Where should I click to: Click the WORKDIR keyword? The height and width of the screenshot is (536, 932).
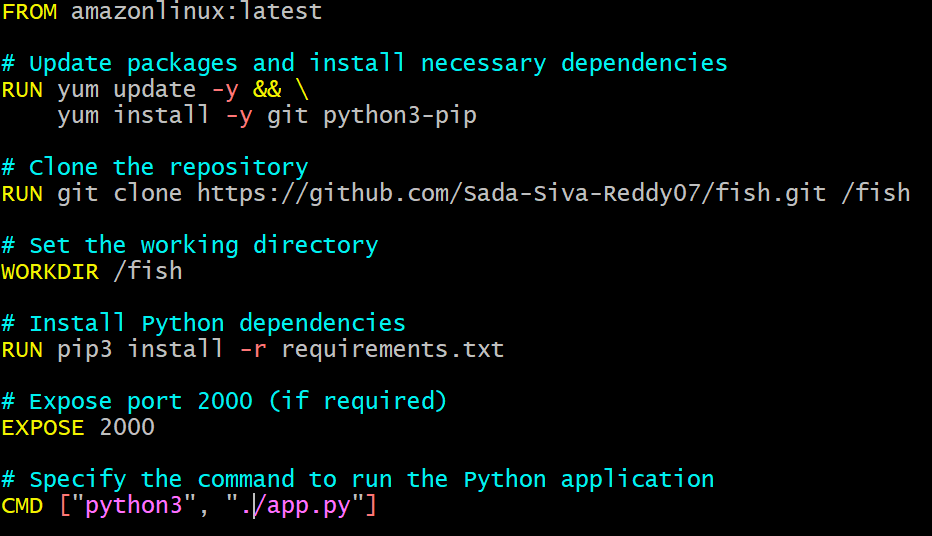(x=51, y=272)
